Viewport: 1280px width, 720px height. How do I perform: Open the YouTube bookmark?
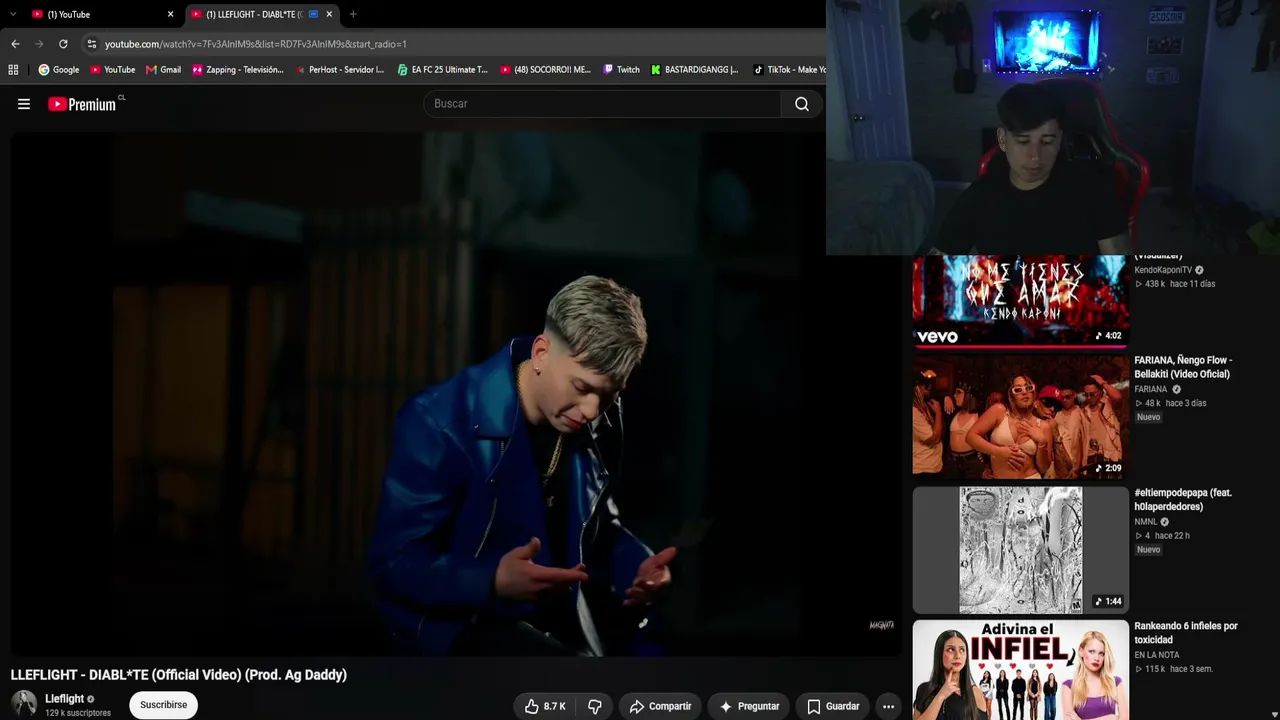(x=112, y=70)
